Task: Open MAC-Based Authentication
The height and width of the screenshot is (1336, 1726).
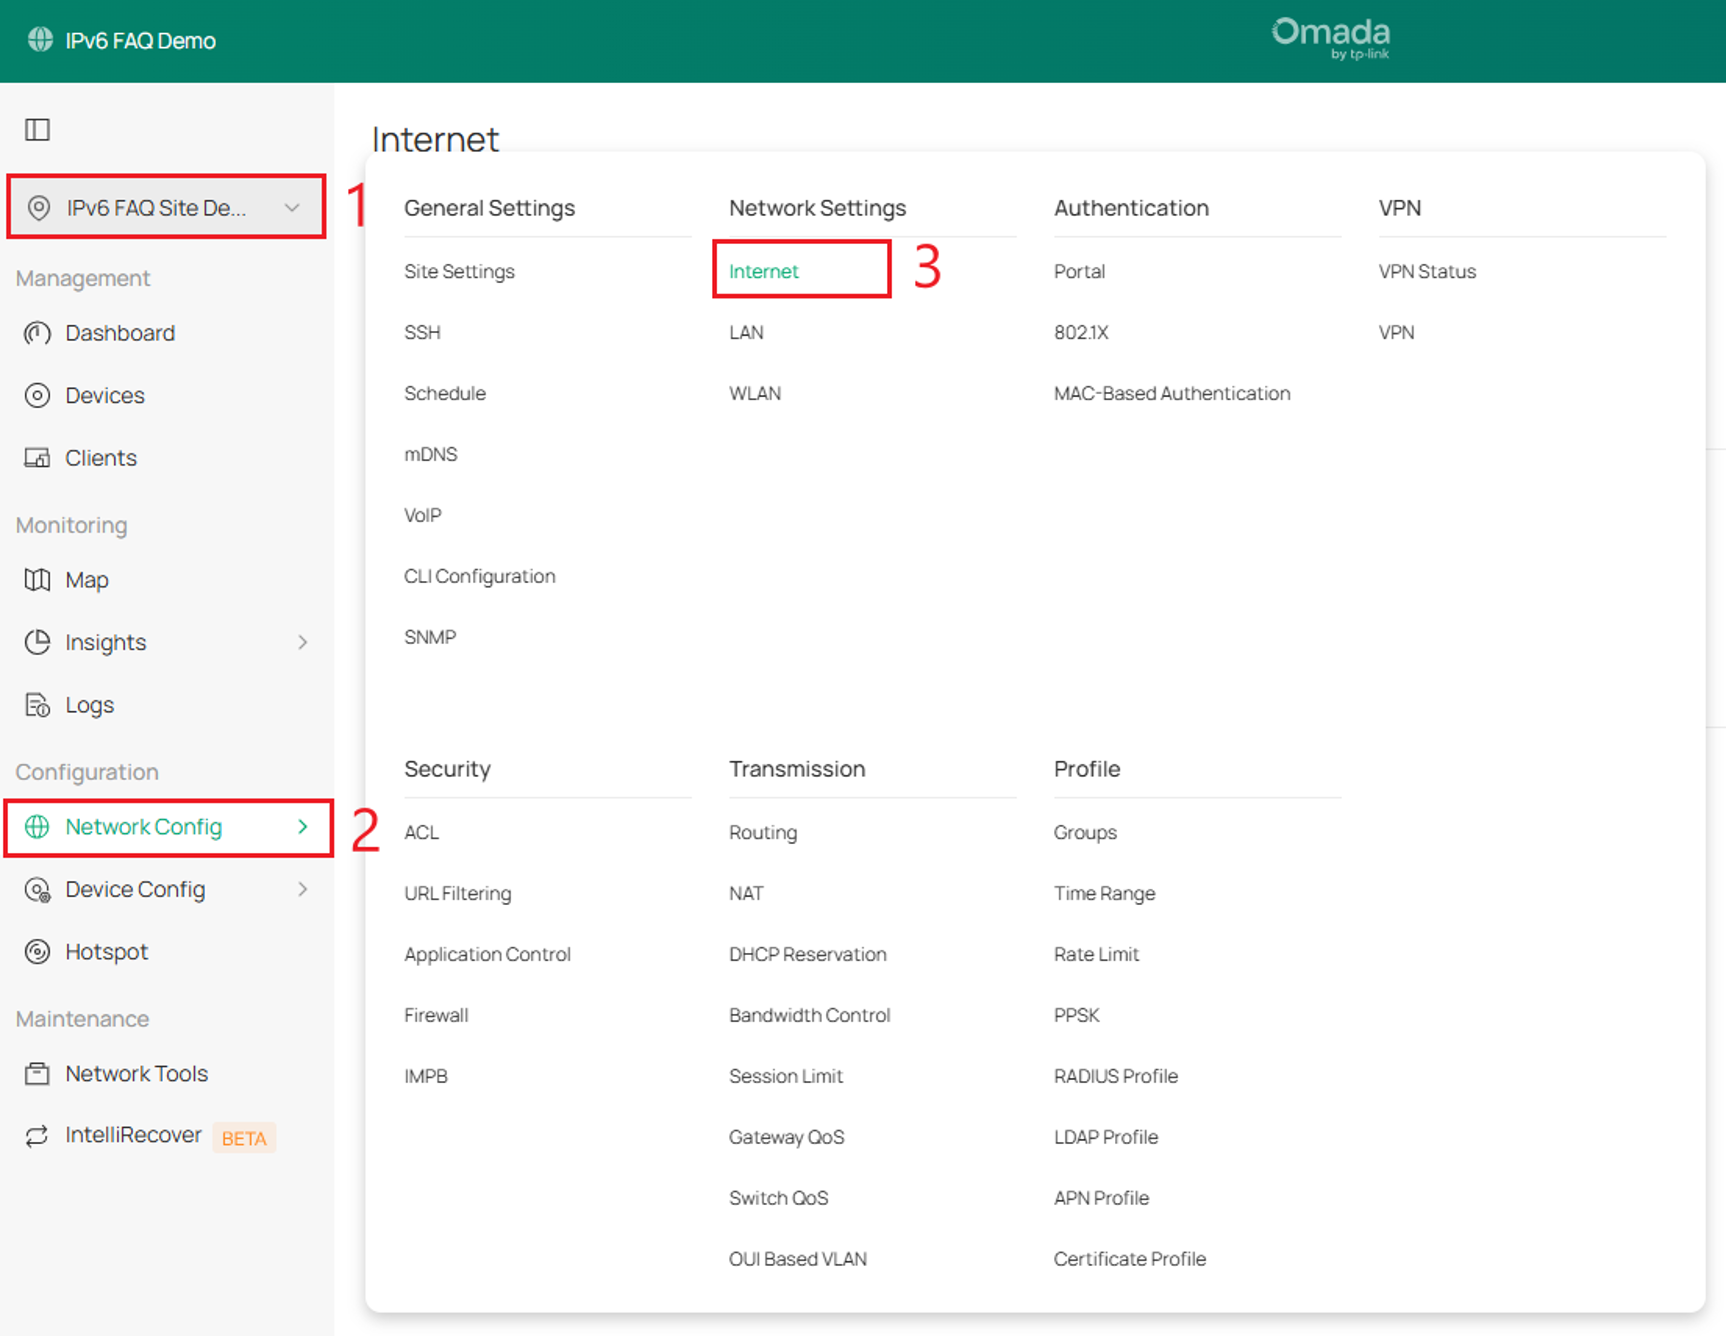Action: [1172, 393]
